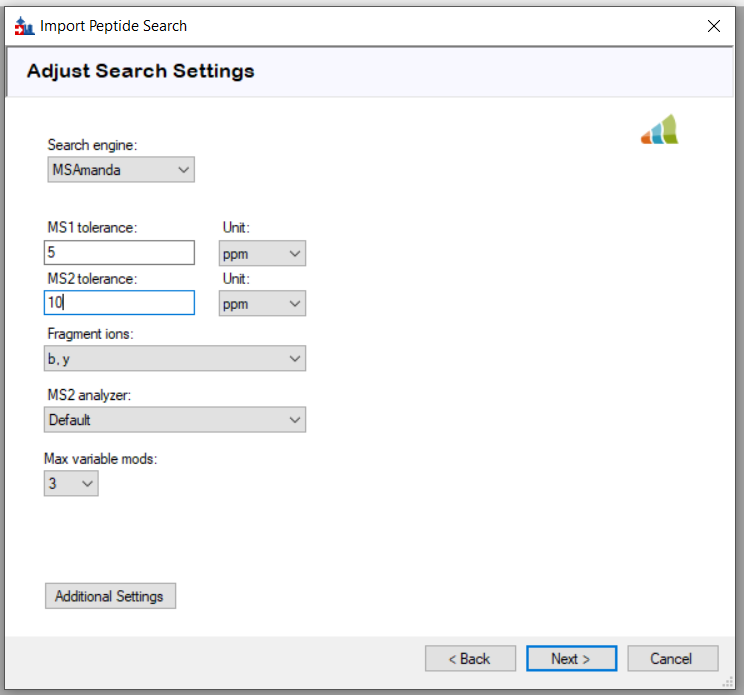Click the Skyline app icon in title bar
Viewport: 744px width, 695px height.
tap(24, 26)
